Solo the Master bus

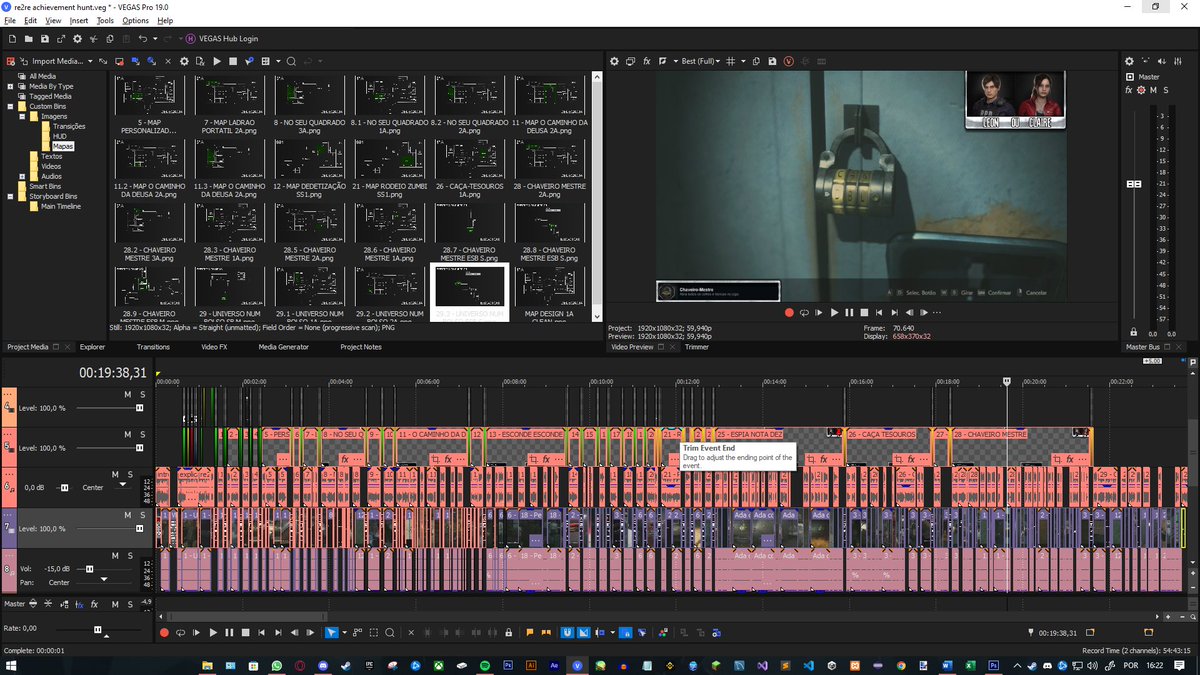click(1166, 90)
